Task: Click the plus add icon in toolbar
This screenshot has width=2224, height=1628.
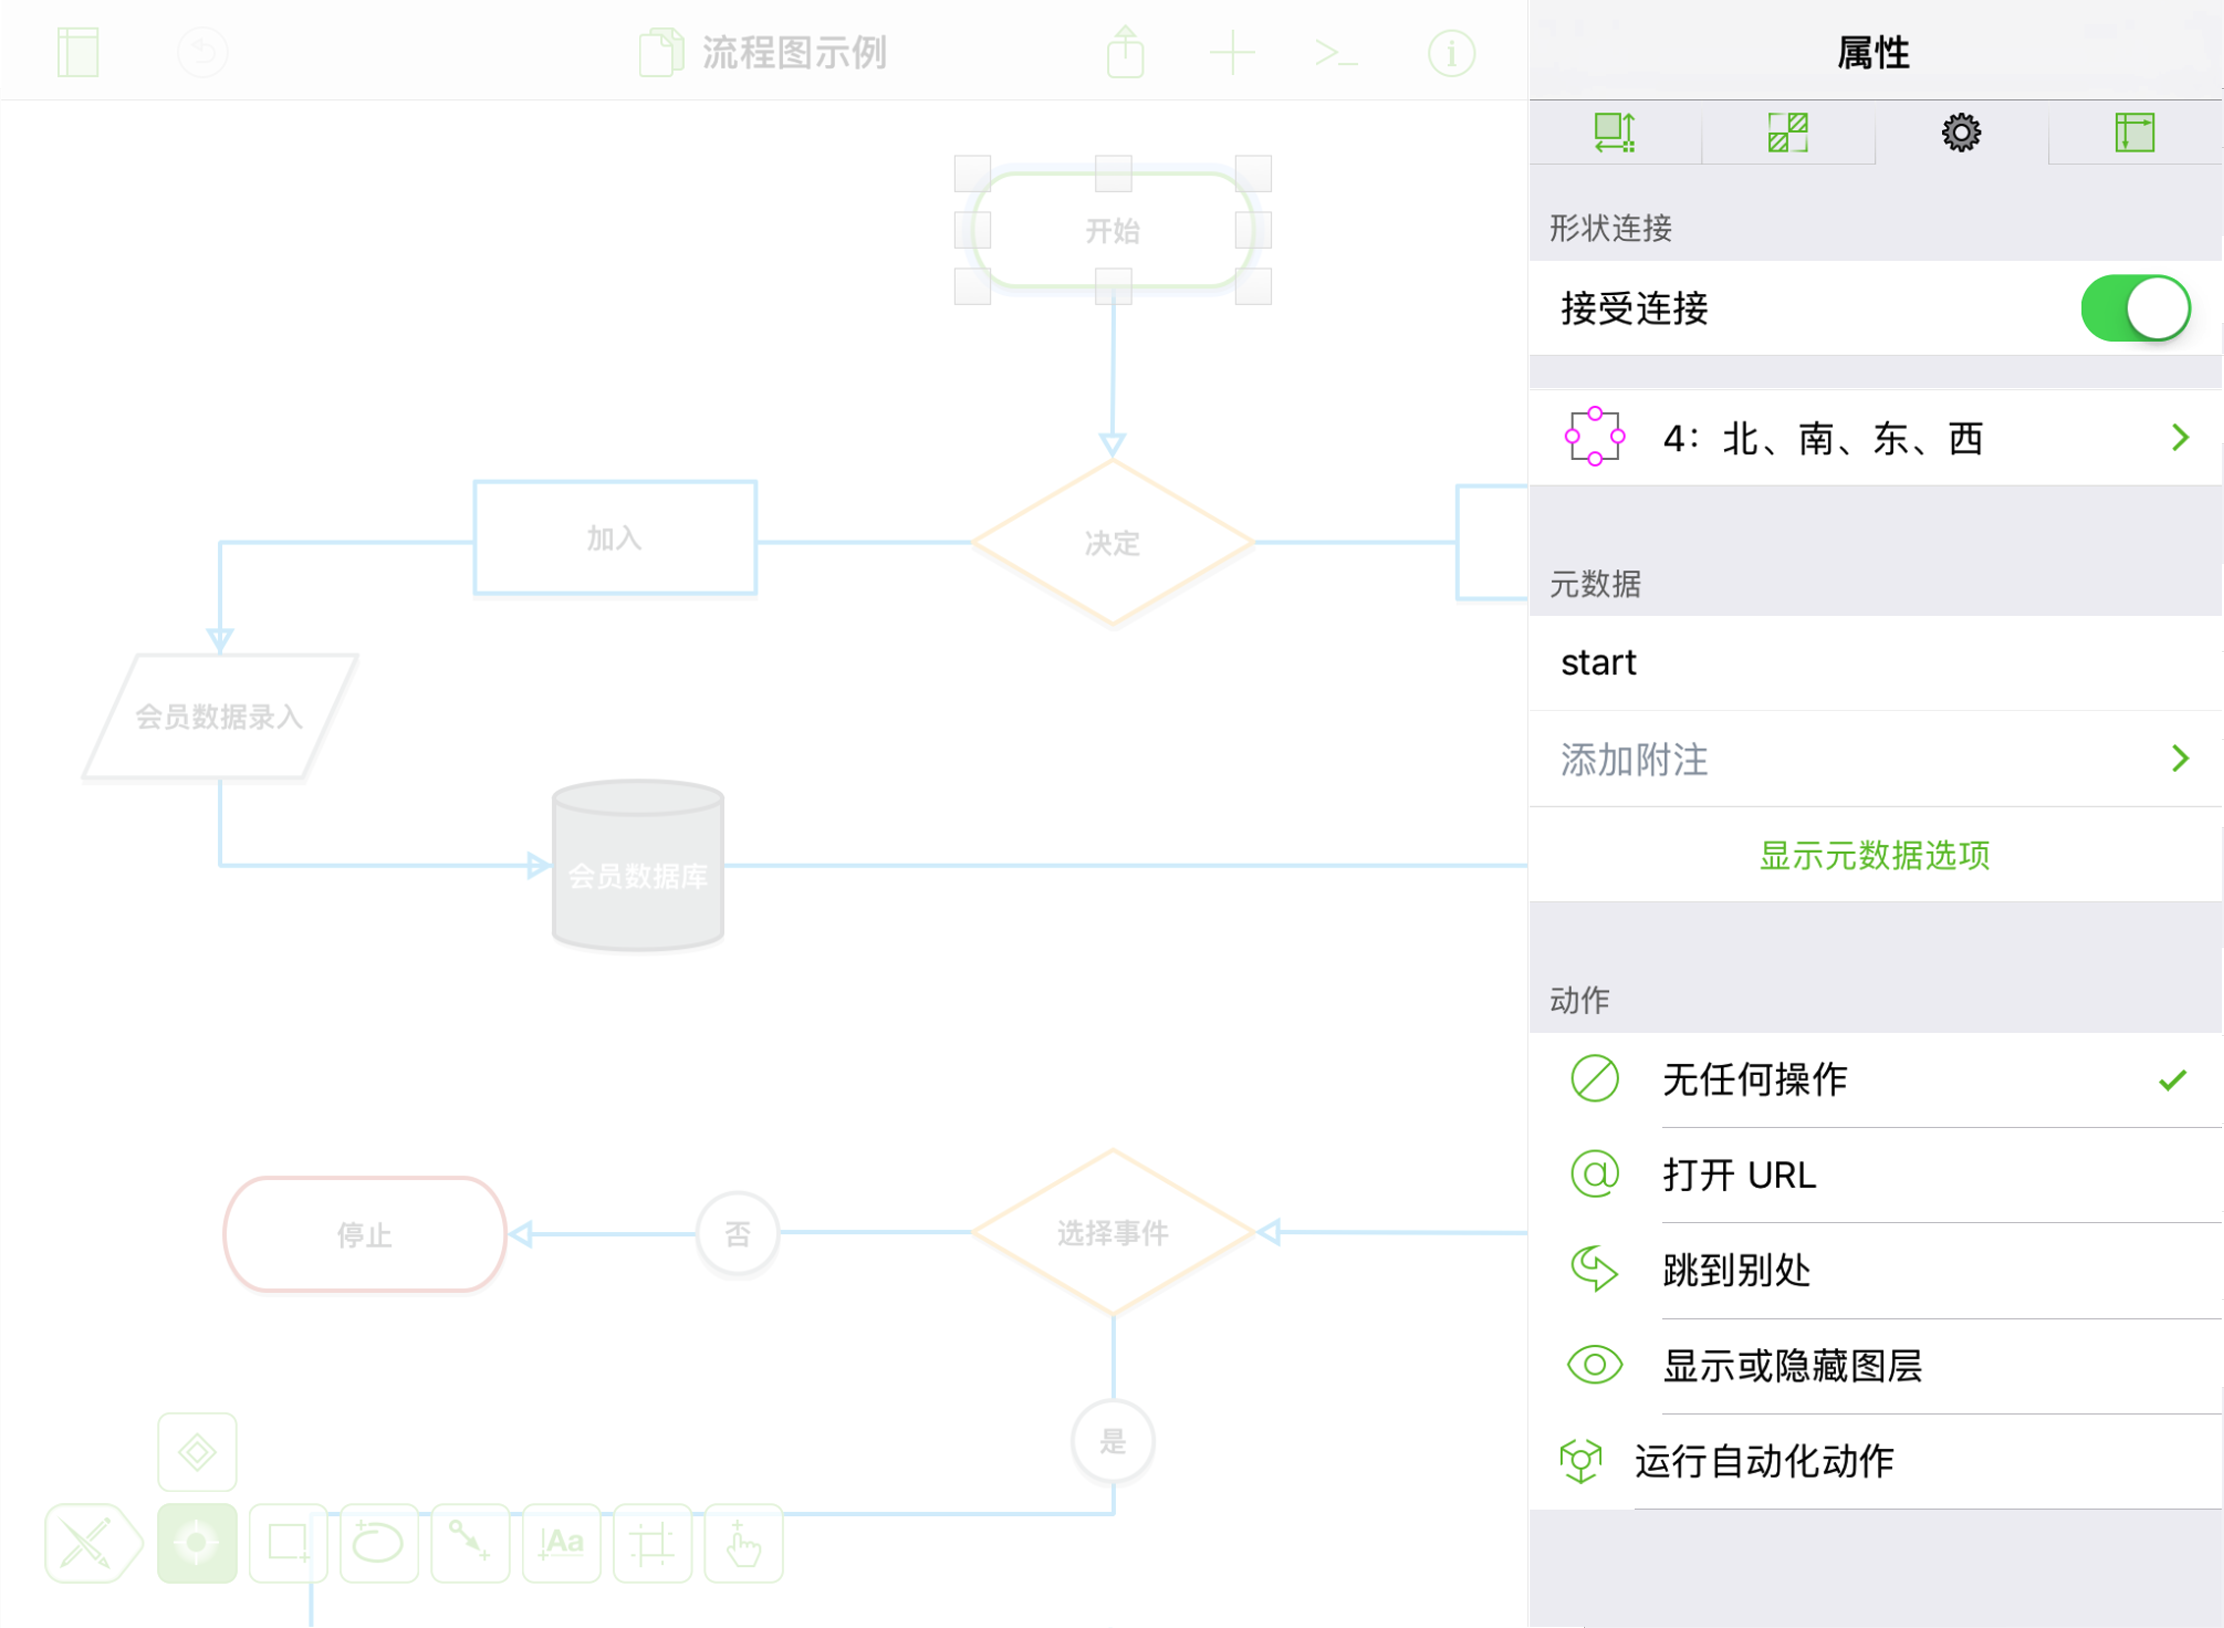Action: tap(1232, 52)
